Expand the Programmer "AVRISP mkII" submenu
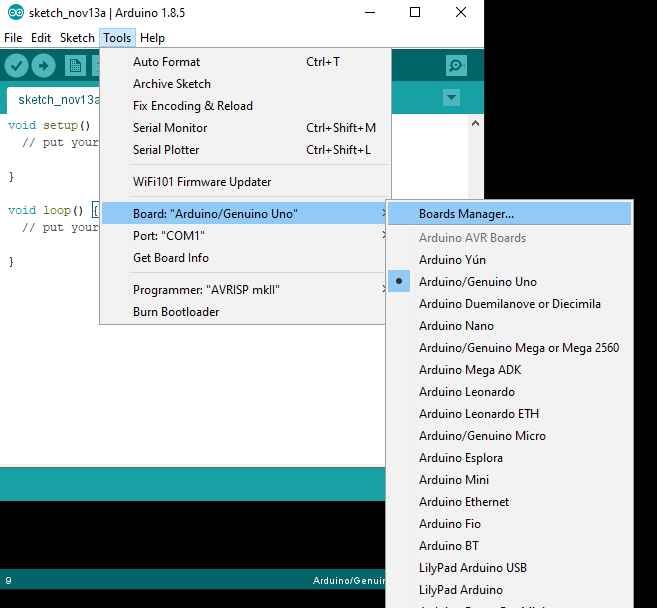 (x=243, y=290)
